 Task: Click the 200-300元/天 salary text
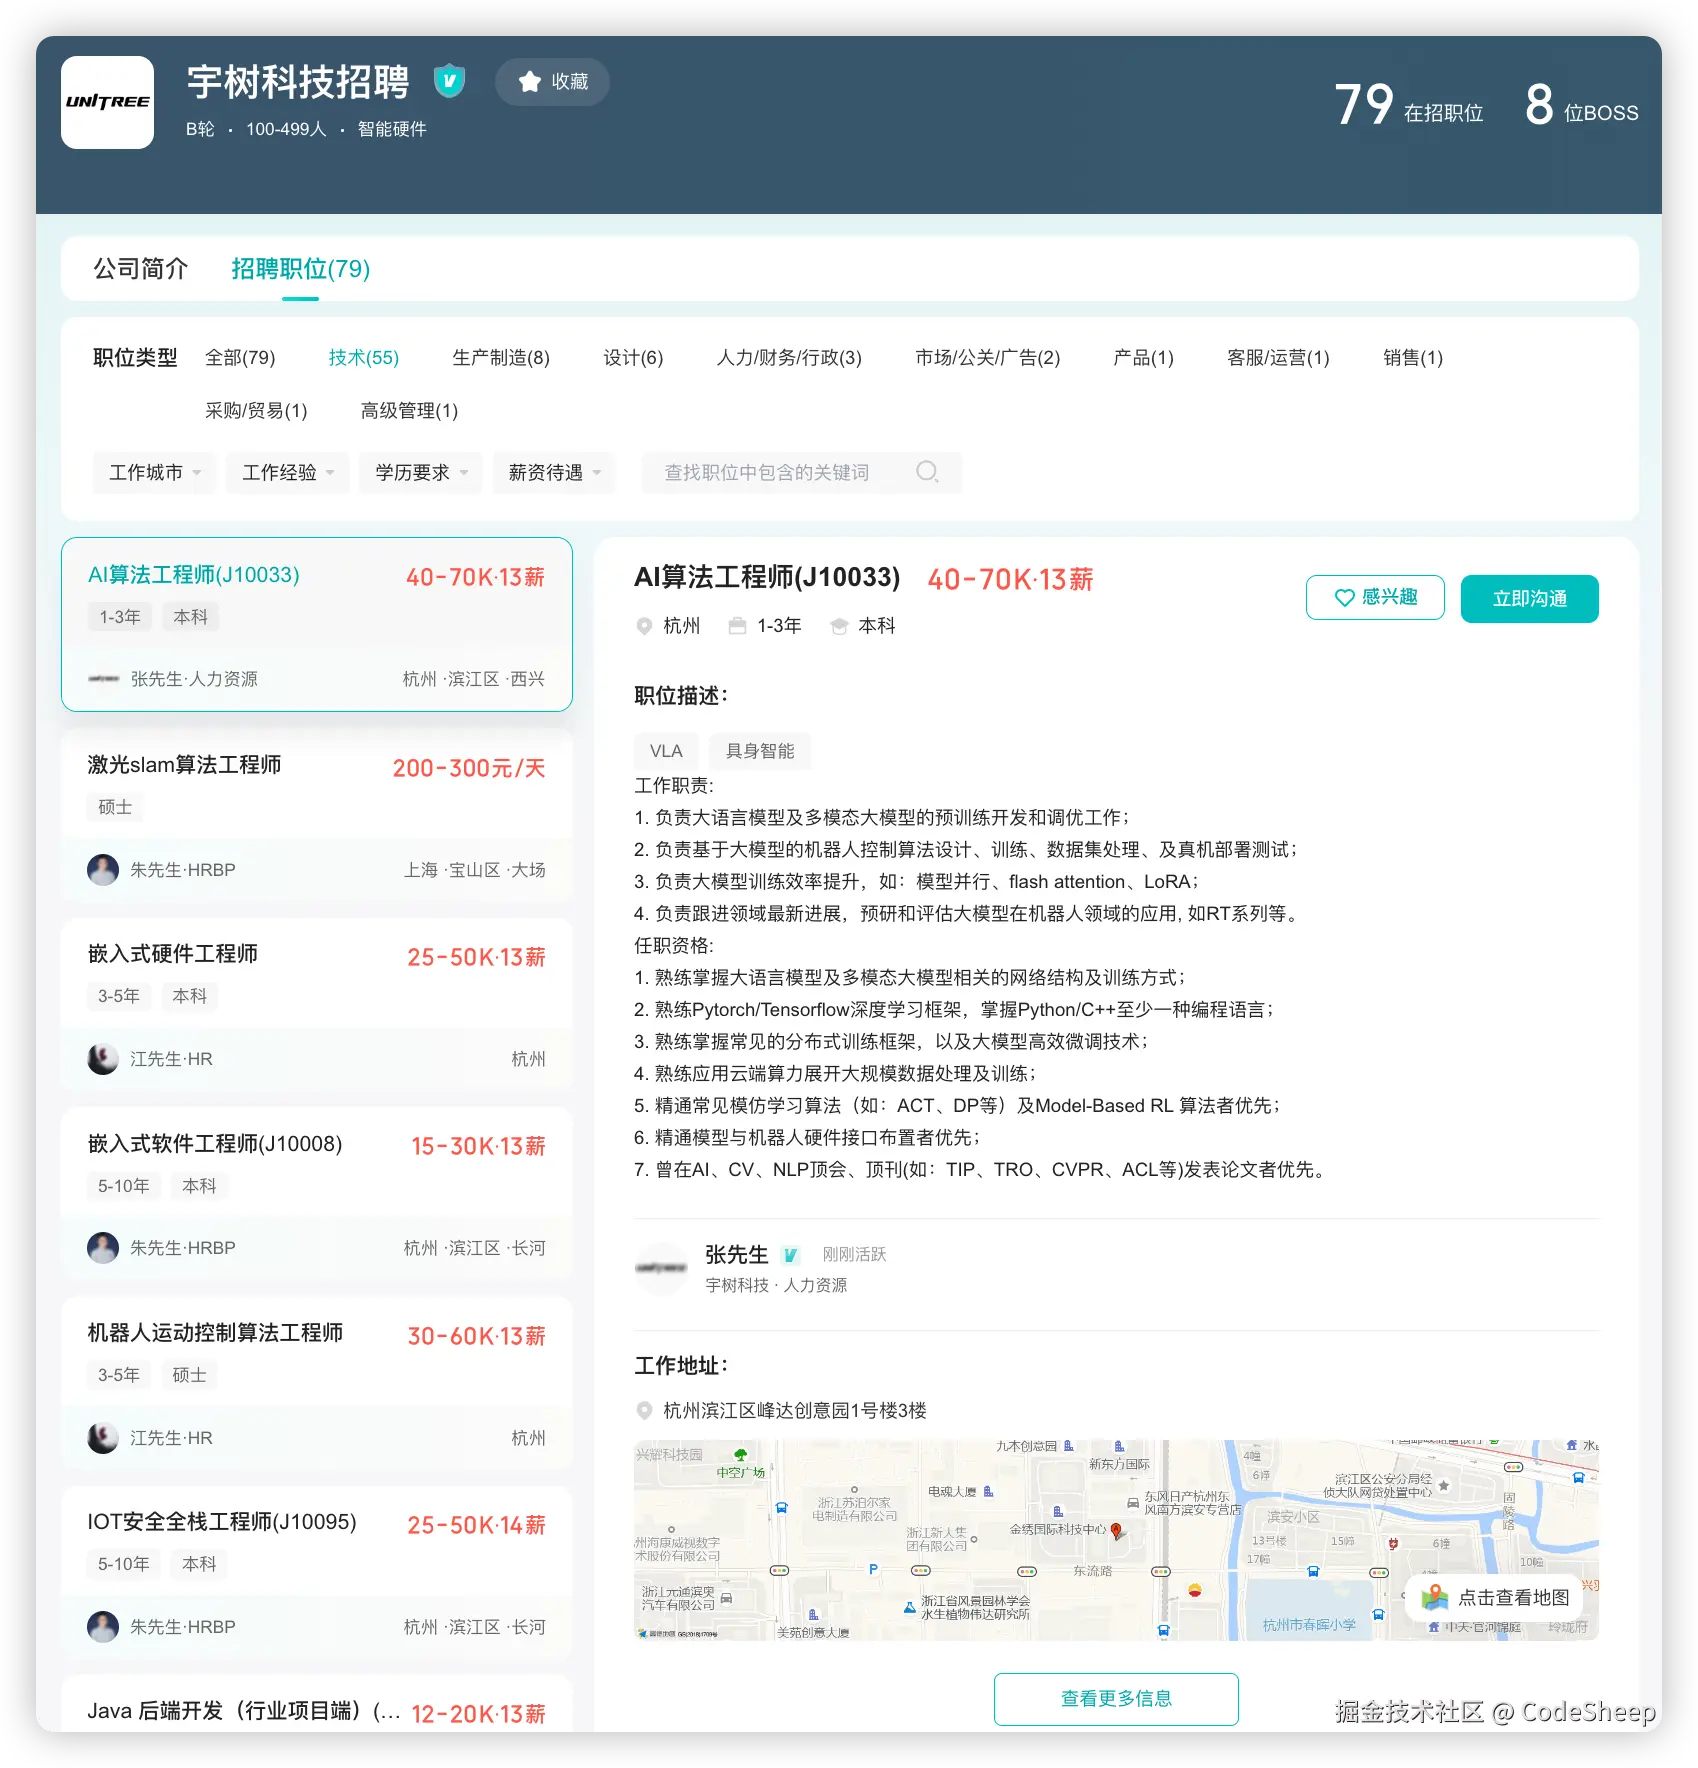469,768
